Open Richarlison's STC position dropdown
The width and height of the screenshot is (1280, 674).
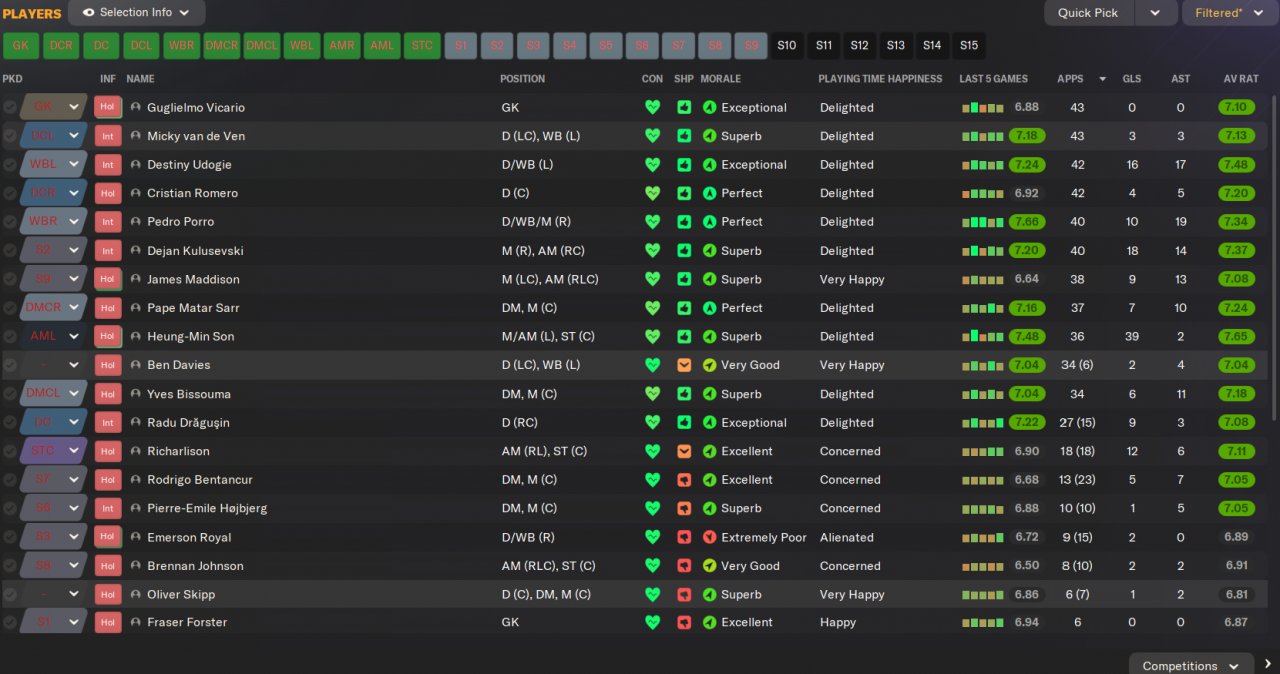(x=74, y=451)
